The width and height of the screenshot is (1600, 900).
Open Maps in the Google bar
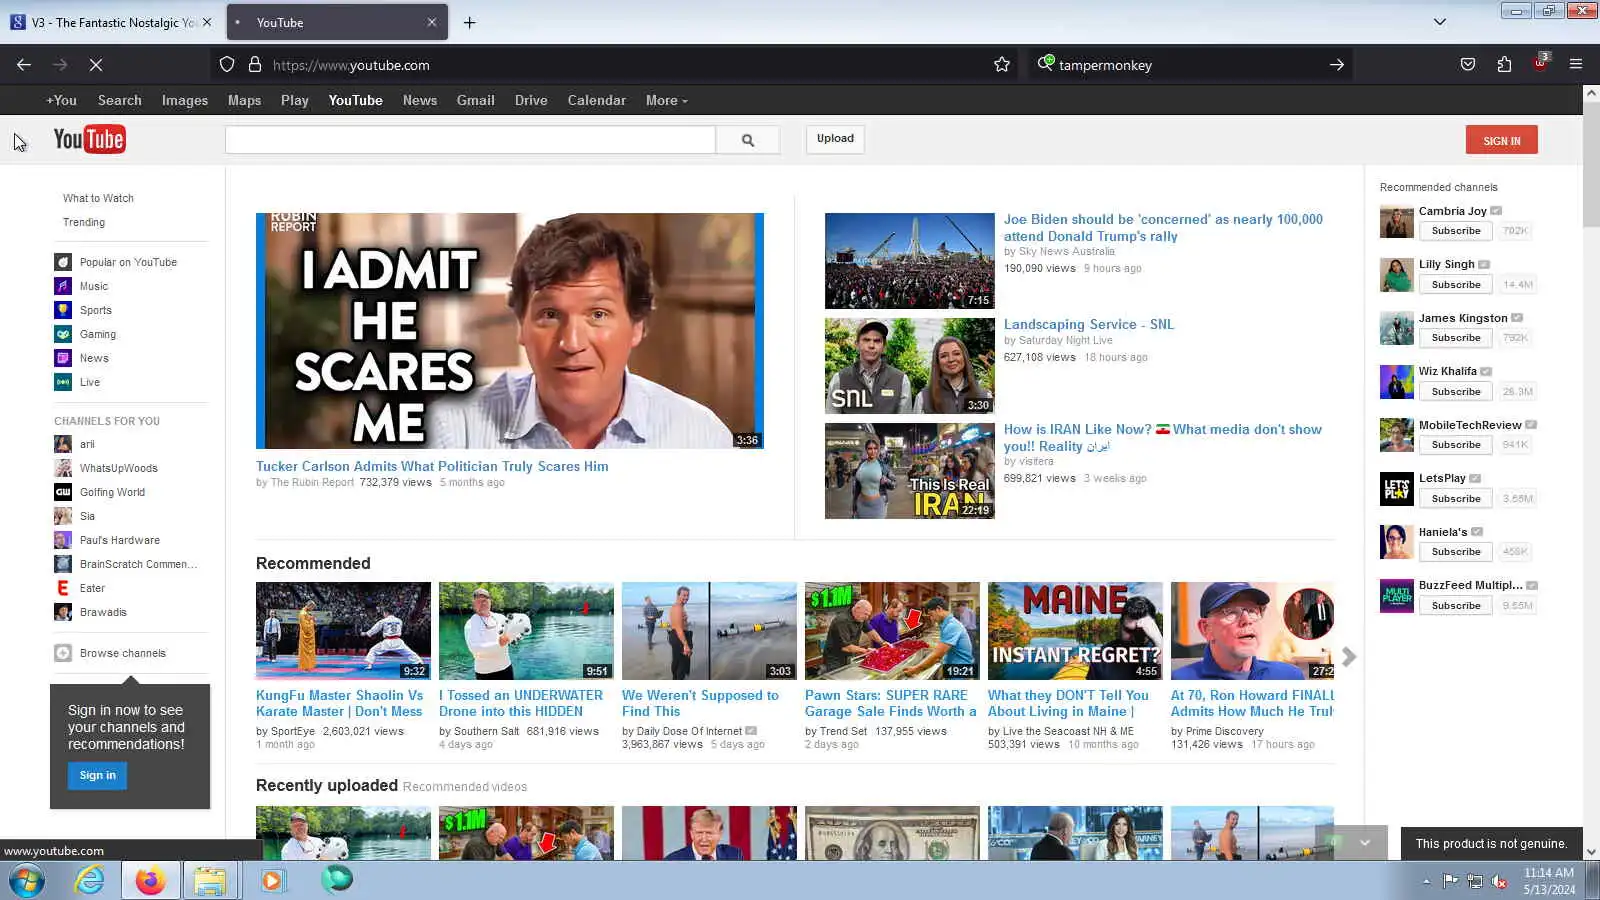(x=244, y=100)
